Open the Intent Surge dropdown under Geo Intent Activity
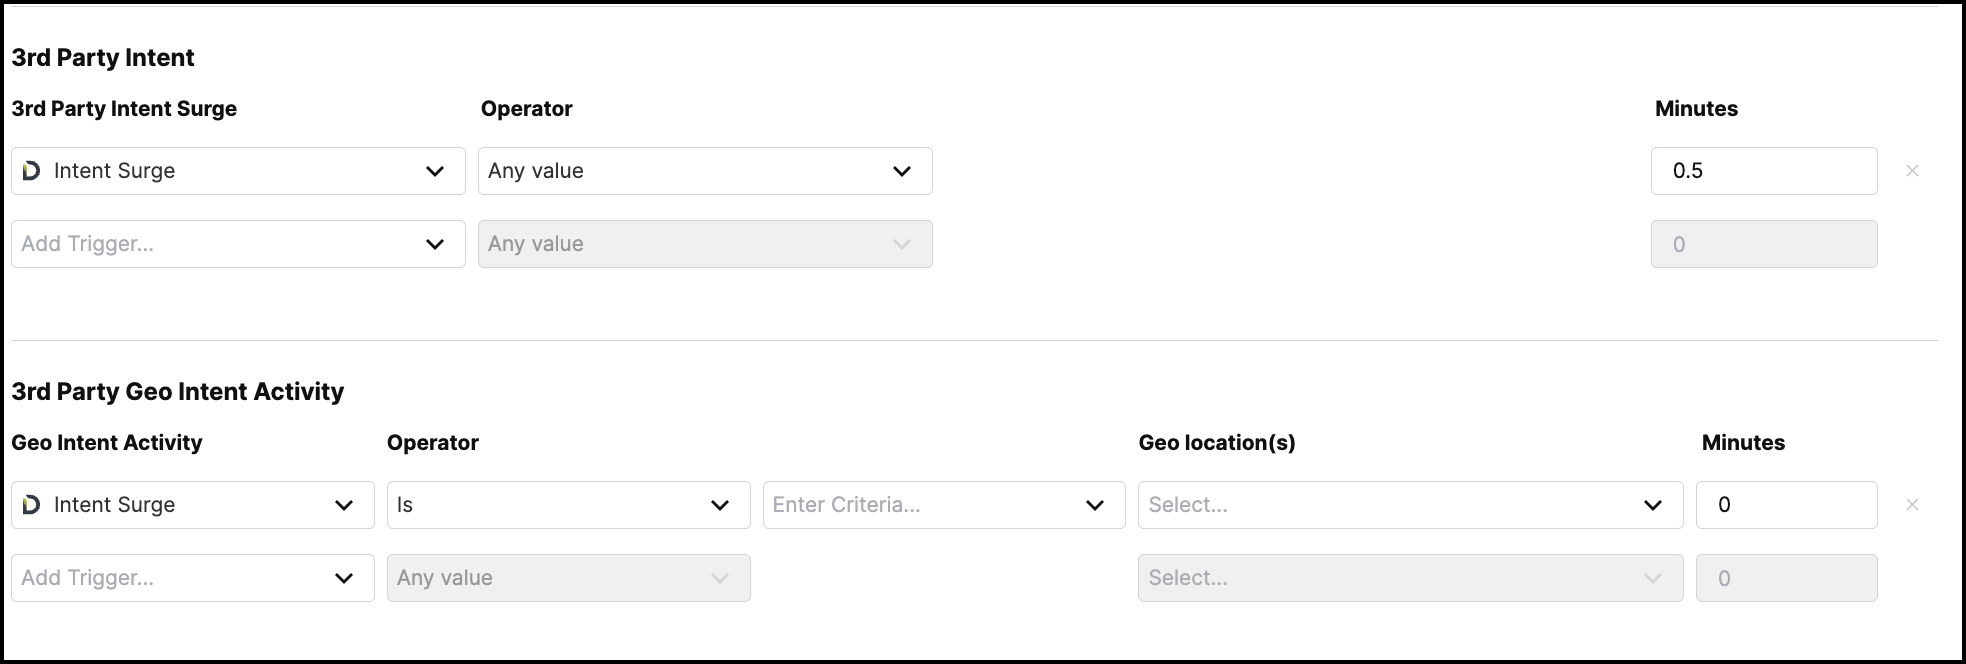This screenshot has width=1966, height=664. coord(193,505)
